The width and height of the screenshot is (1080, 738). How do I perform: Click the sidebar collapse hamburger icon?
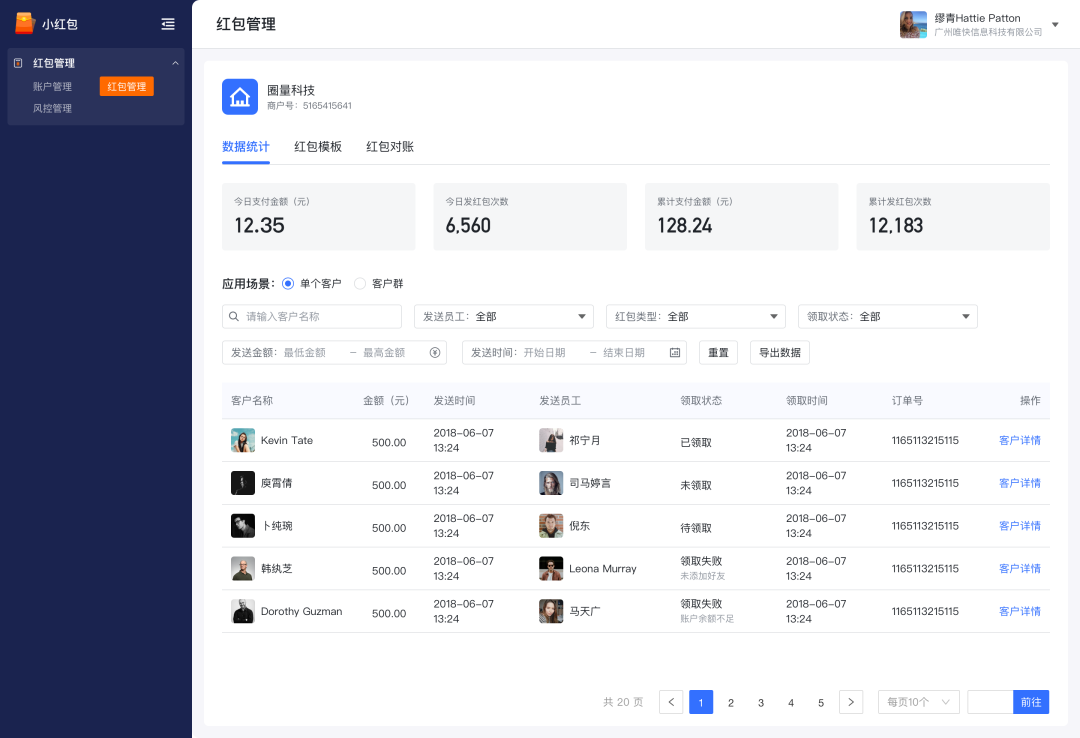coord(167,23)
